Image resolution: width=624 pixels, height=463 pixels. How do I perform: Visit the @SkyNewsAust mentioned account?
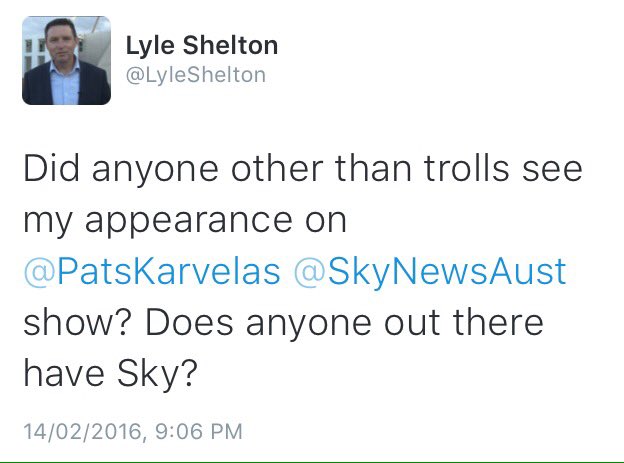pos(430,273)
